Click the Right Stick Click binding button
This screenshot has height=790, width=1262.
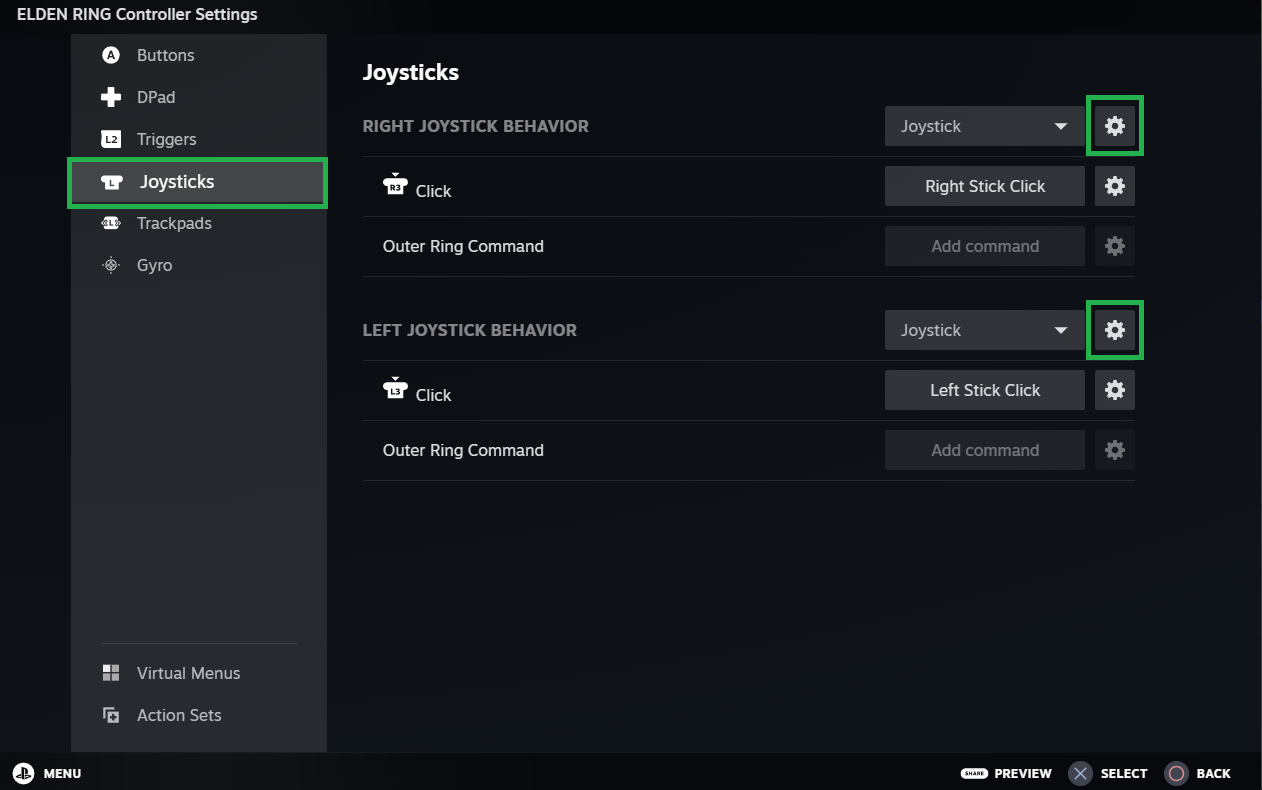tap(985, 186)
